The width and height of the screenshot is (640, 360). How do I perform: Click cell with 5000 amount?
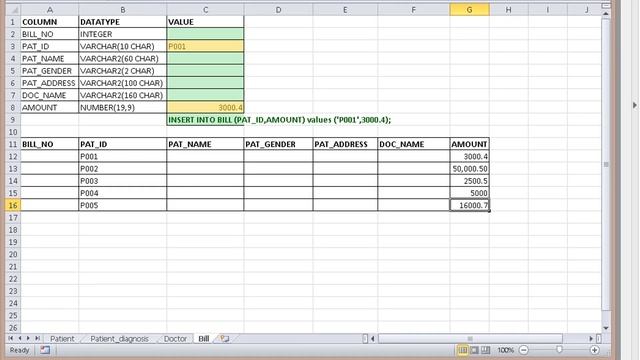tap(469, 193)
